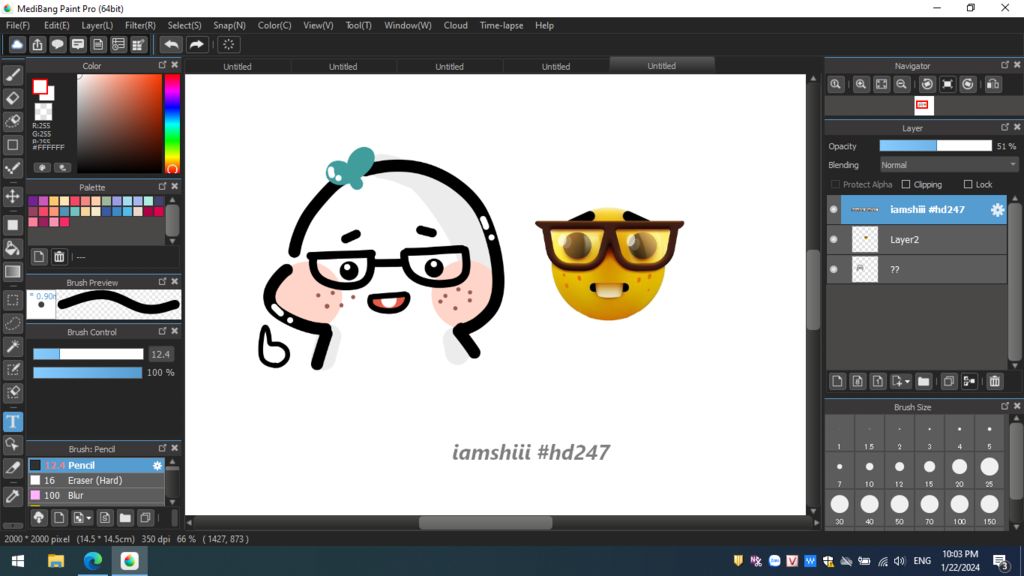
Task: Select the Text tool
Action: click(x=12, y=421)
